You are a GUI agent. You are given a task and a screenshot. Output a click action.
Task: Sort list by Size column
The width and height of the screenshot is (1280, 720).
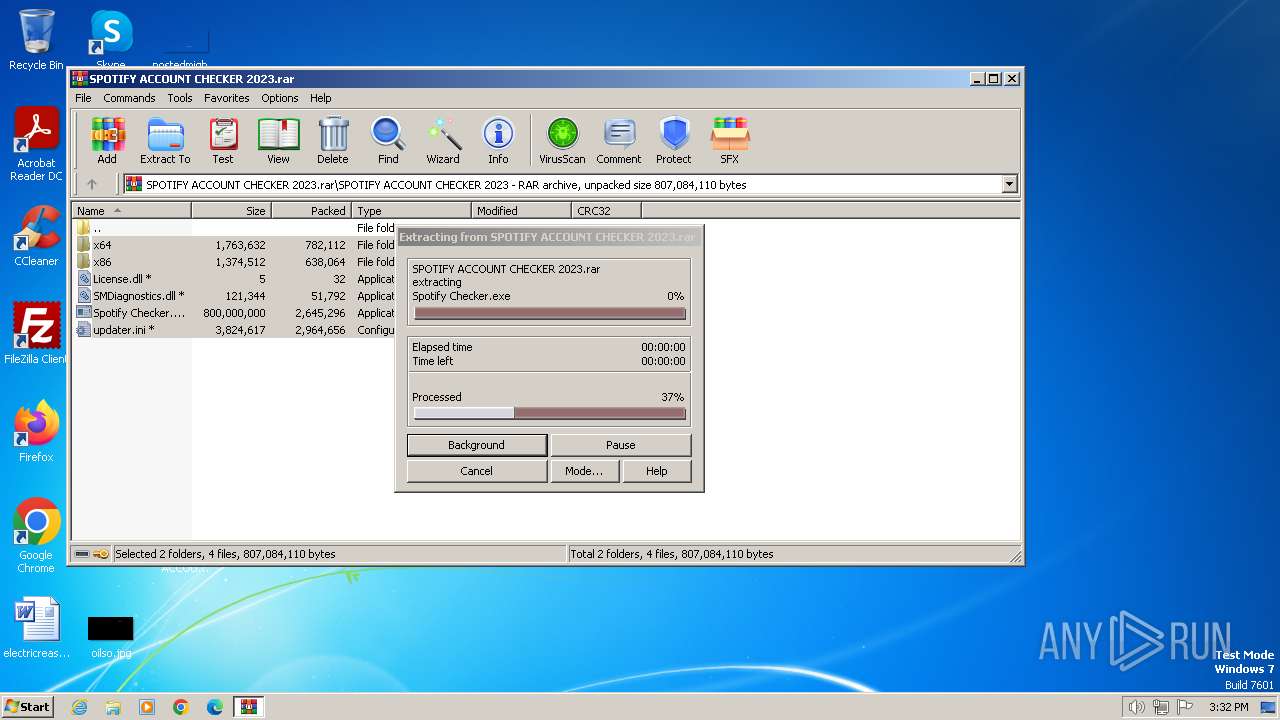[x=231, y=211]
